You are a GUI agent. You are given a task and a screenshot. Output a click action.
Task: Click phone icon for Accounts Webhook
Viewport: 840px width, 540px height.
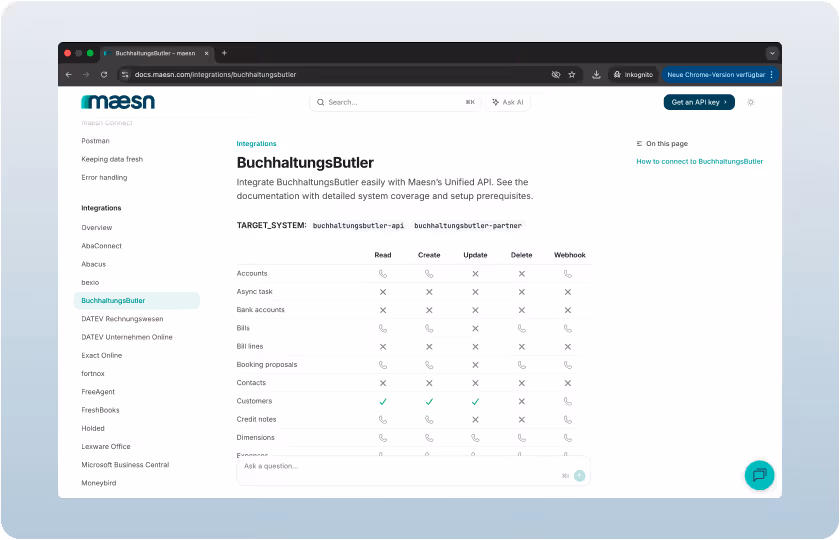(x=568, y=274)
